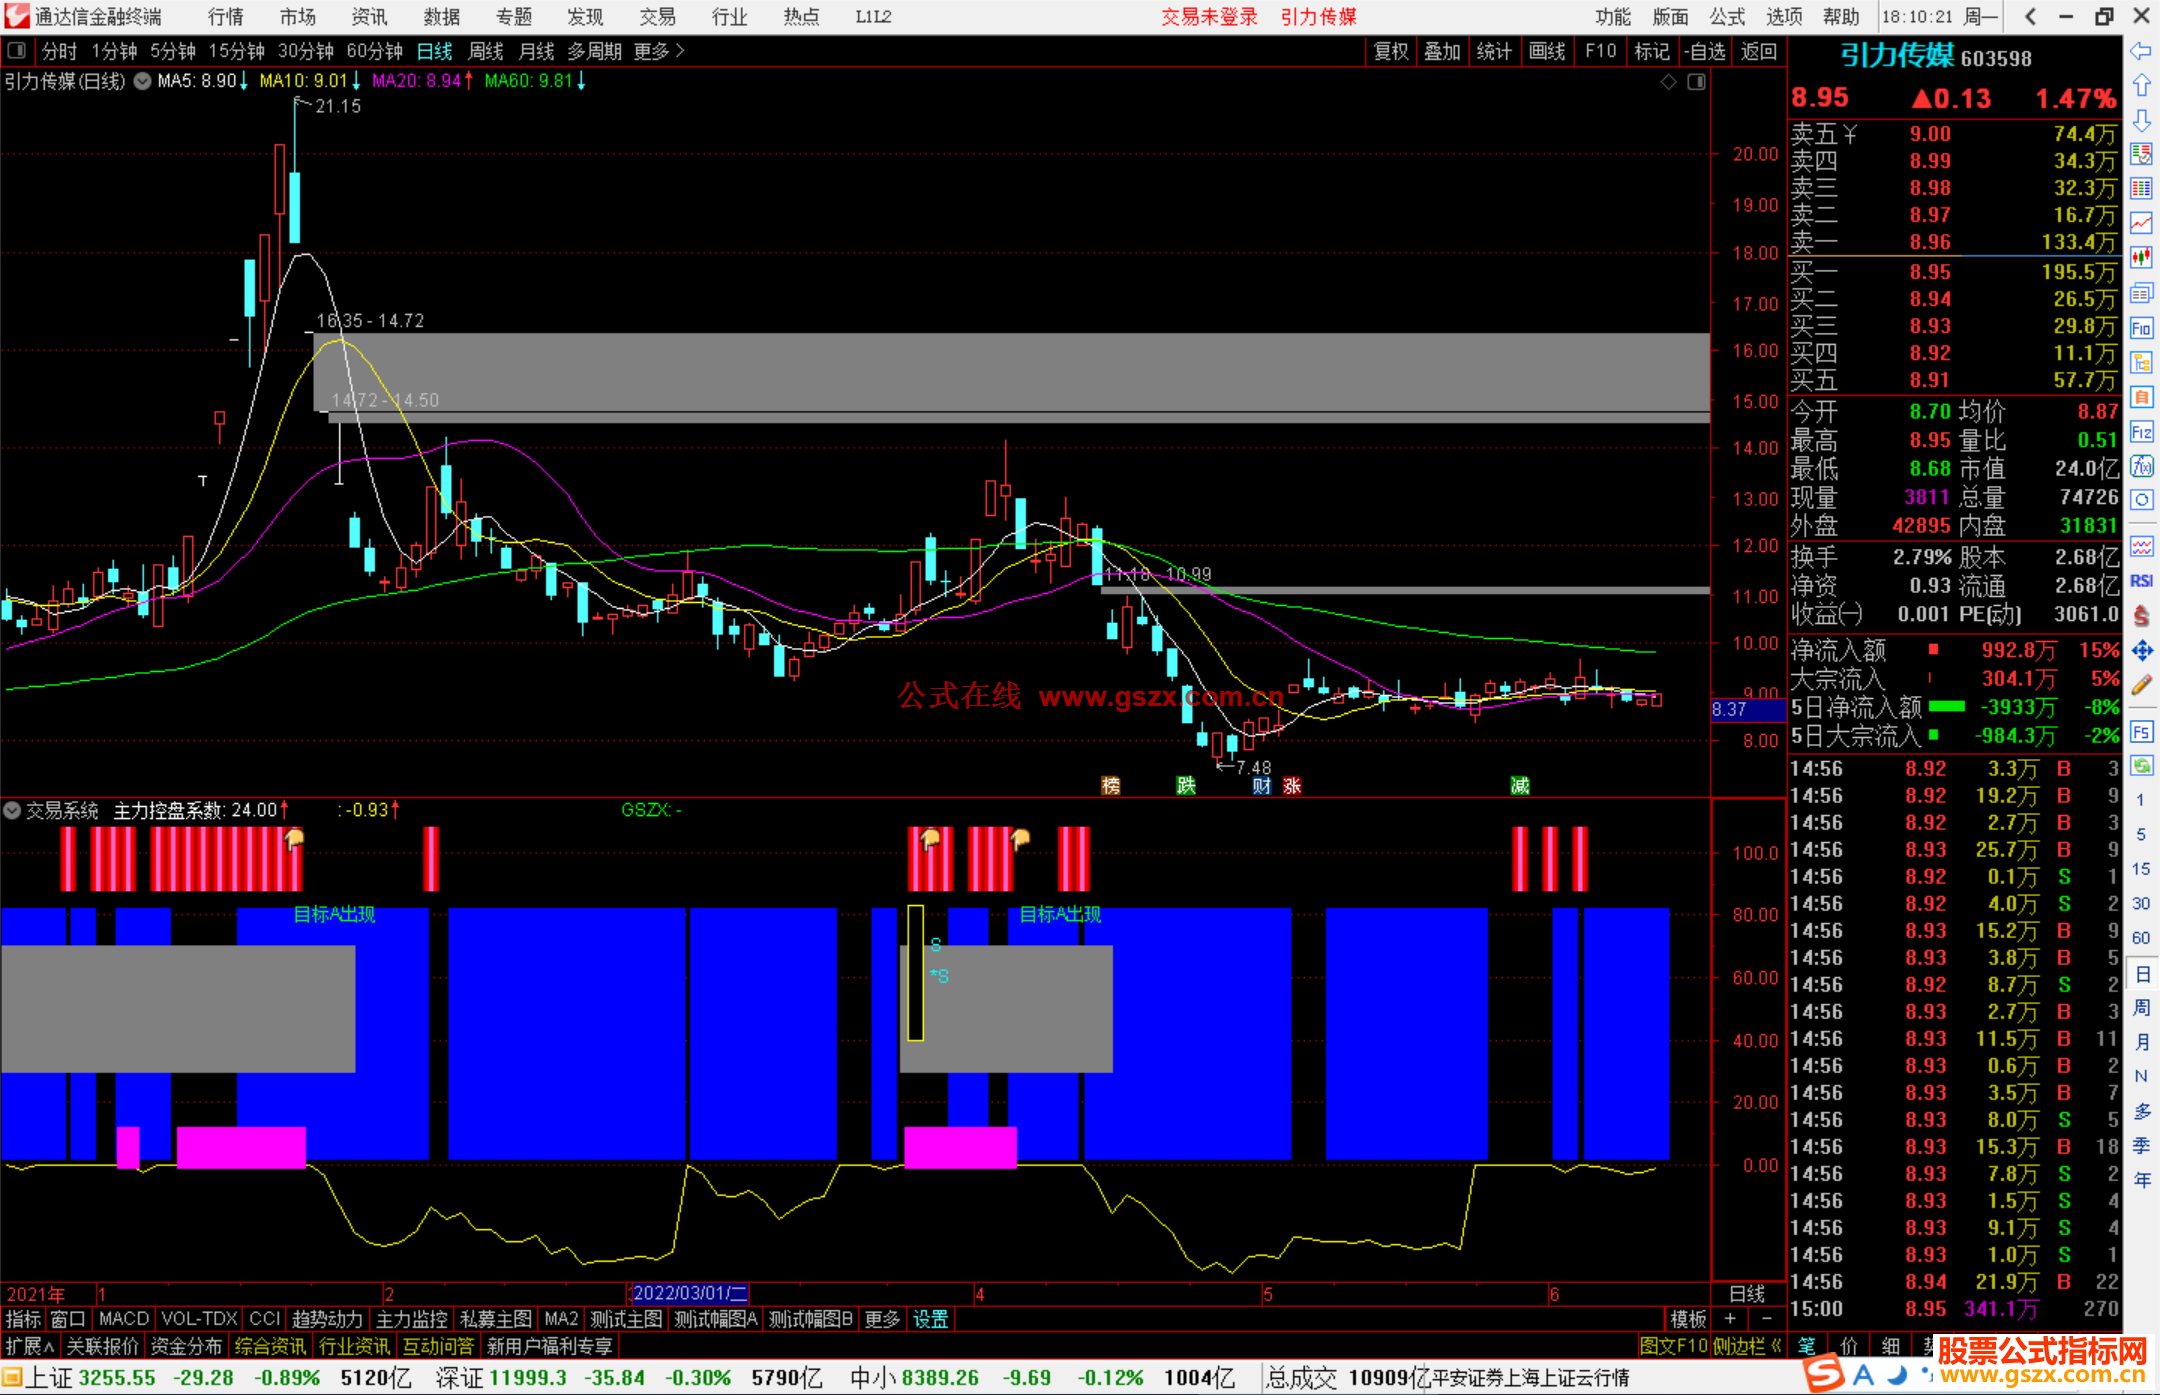Open the f(x) formula manager icon
The image size is (2160, 1395).
[2141, 466]
